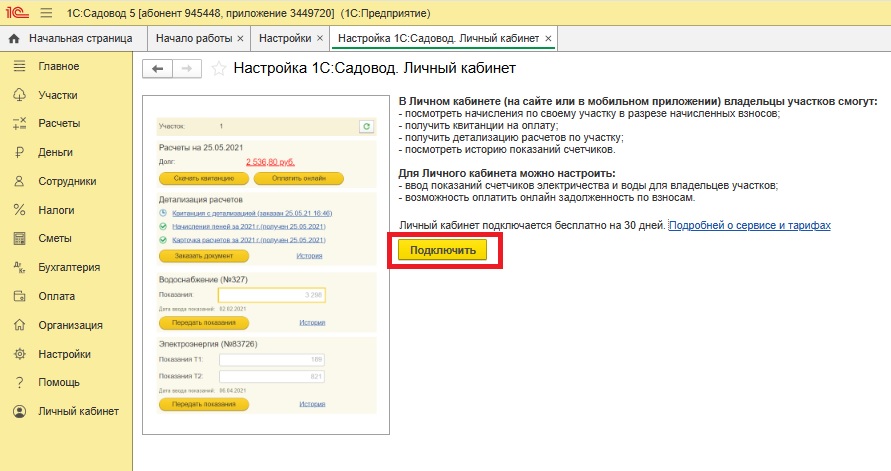Click the Личный кабинет preview image
Image resolution: width=891 pixels, height=471 pixels.
coord(266,265)
